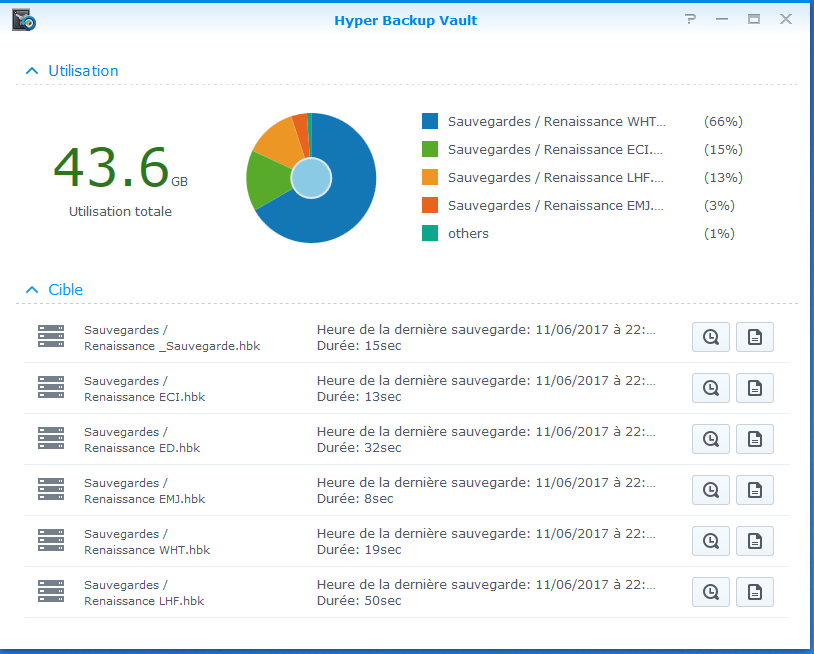814x654 pixels.
Task: Click the 43.6 GB total usage value
Action: point(120,167)
